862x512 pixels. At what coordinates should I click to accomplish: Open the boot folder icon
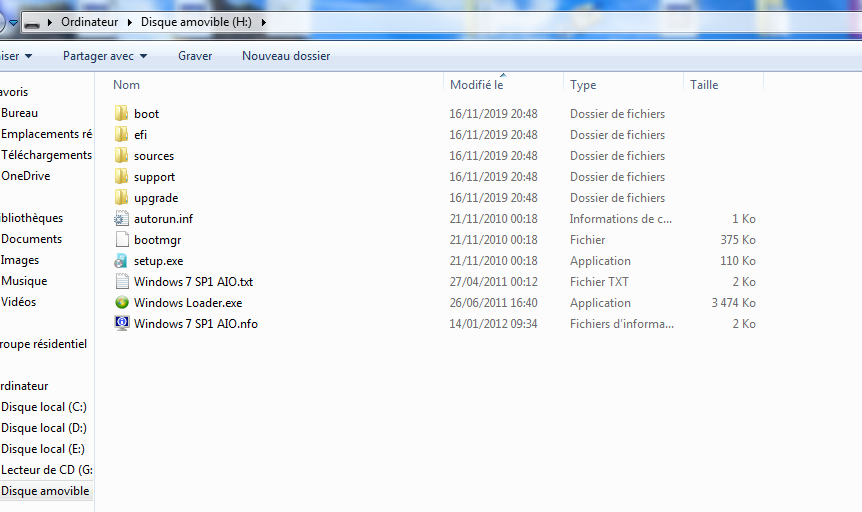[x=122, y=114]
